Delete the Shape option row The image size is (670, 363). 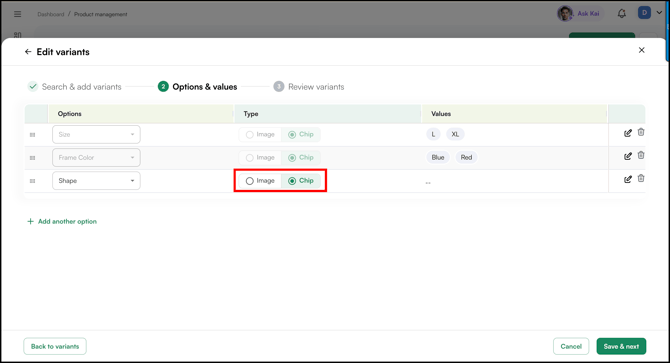[641, 179]
